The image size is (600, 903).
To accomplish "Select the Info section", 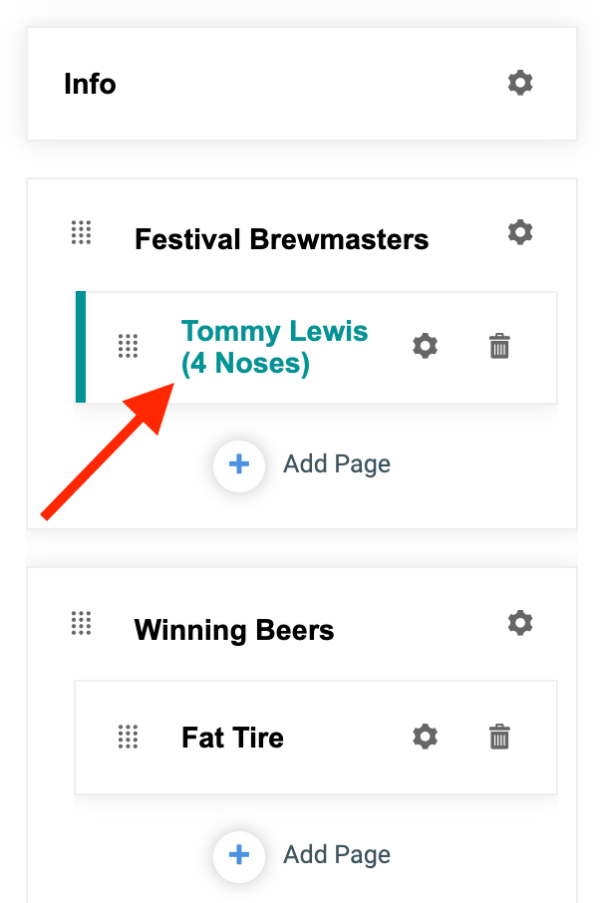I will pos(90,84).
